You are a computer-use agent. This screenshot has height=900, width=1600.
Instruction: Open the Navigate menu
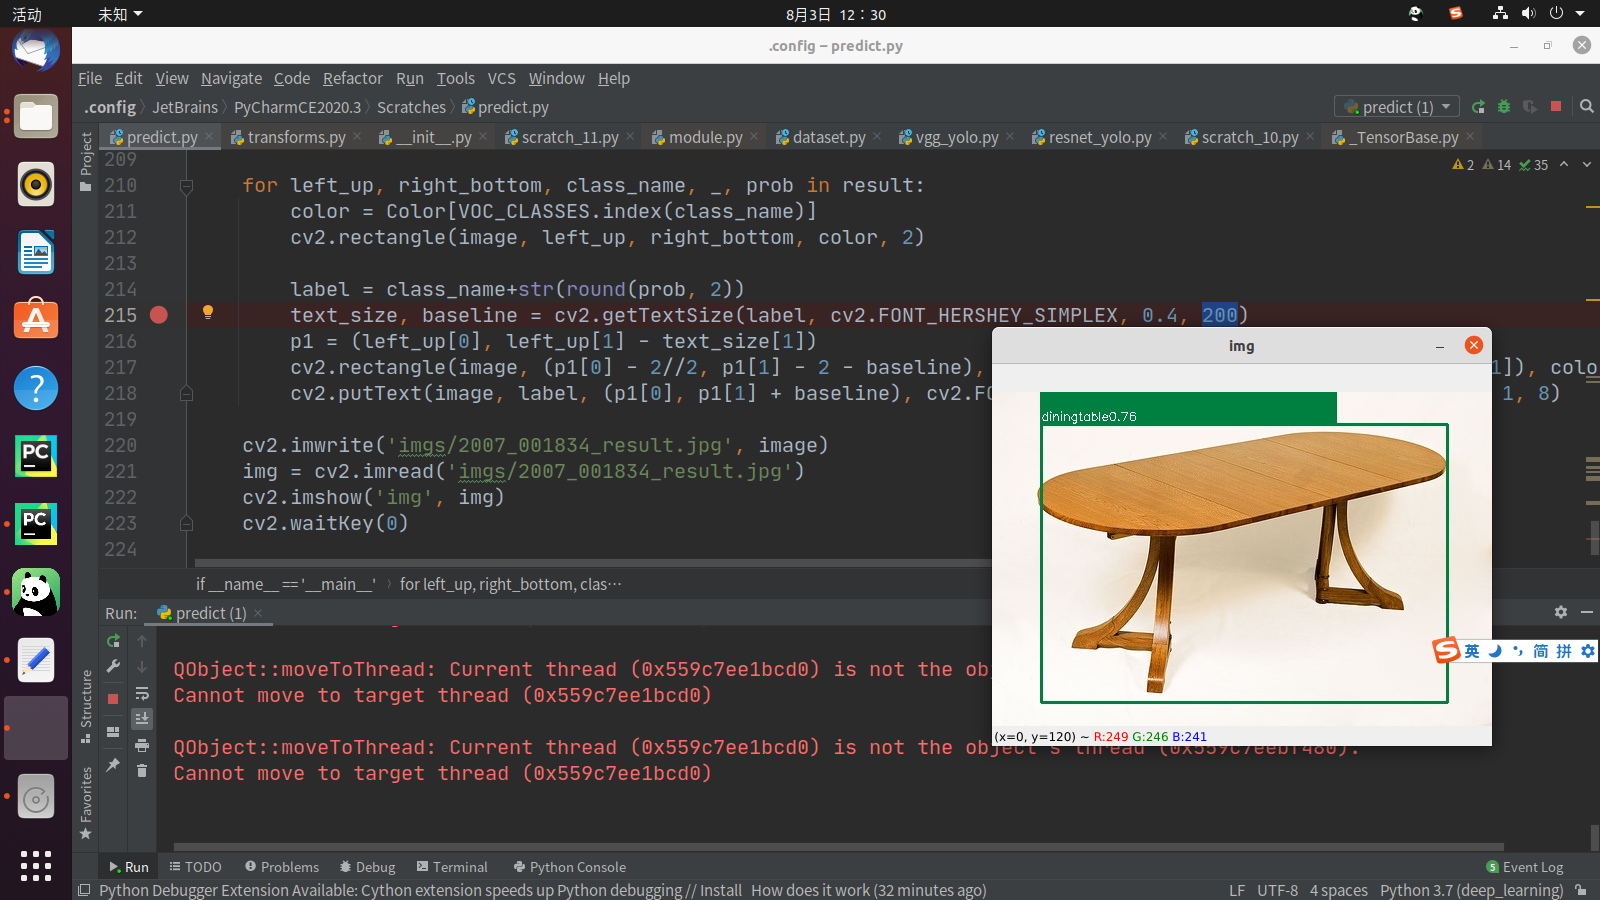(231, 78)
